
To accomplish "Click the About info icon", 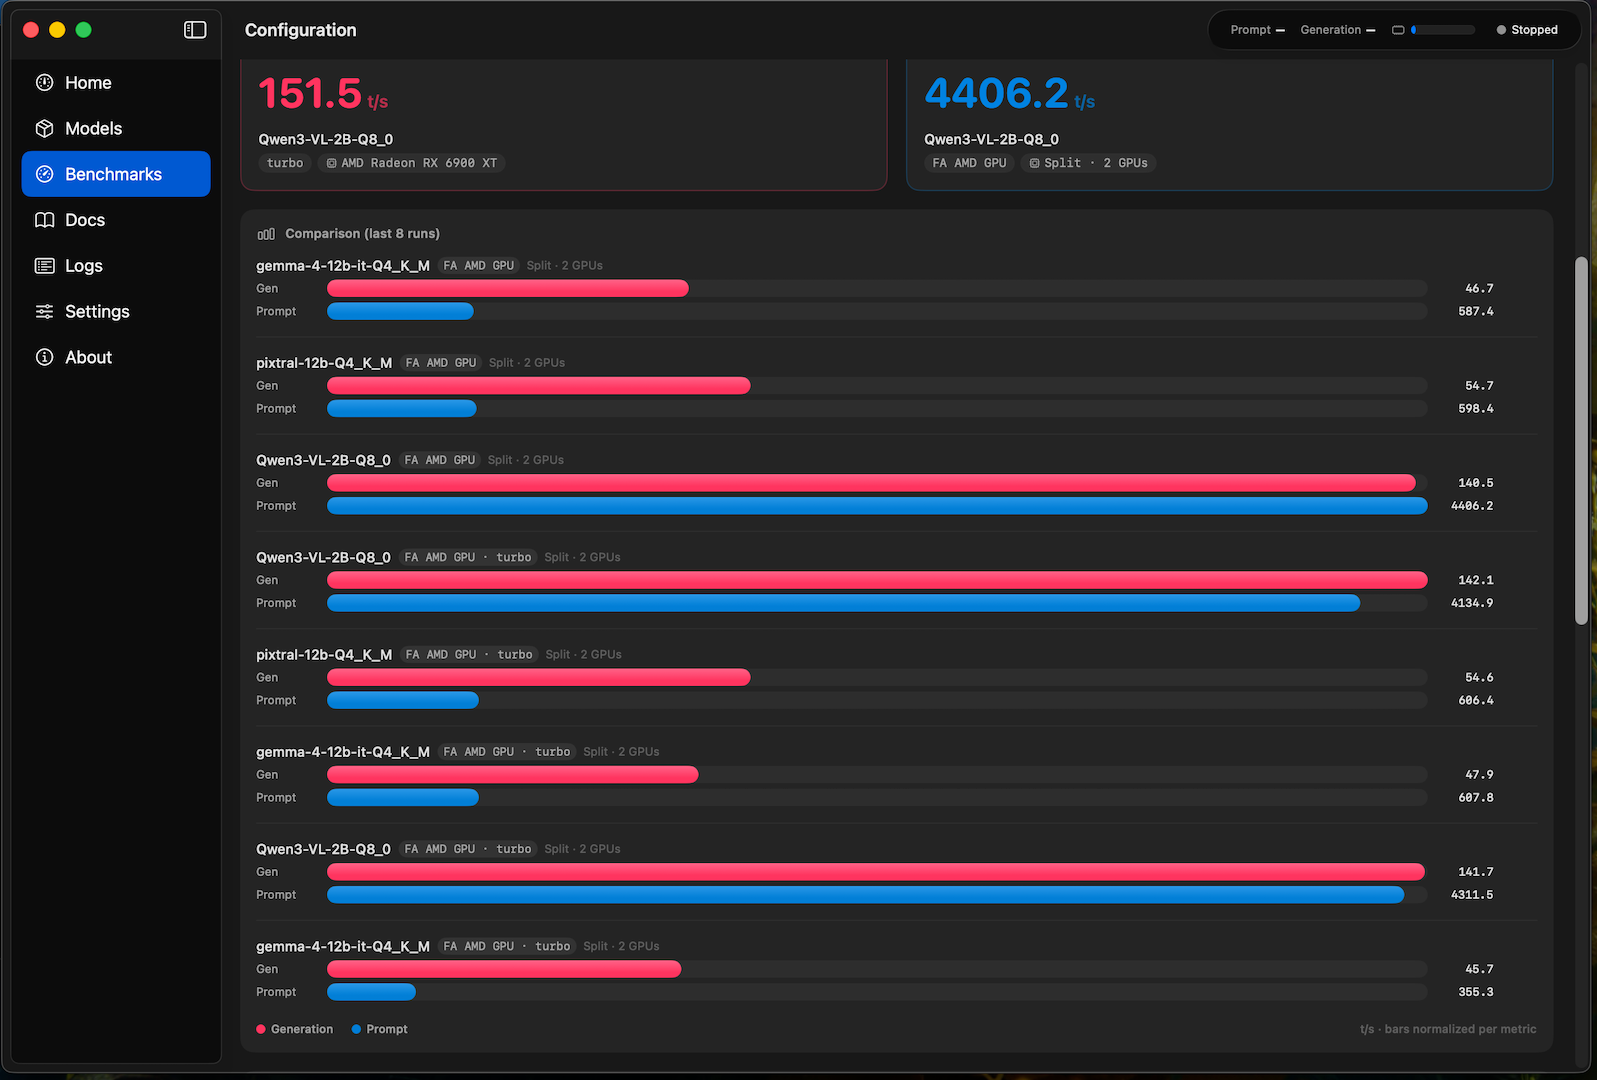I will point(45,357).
